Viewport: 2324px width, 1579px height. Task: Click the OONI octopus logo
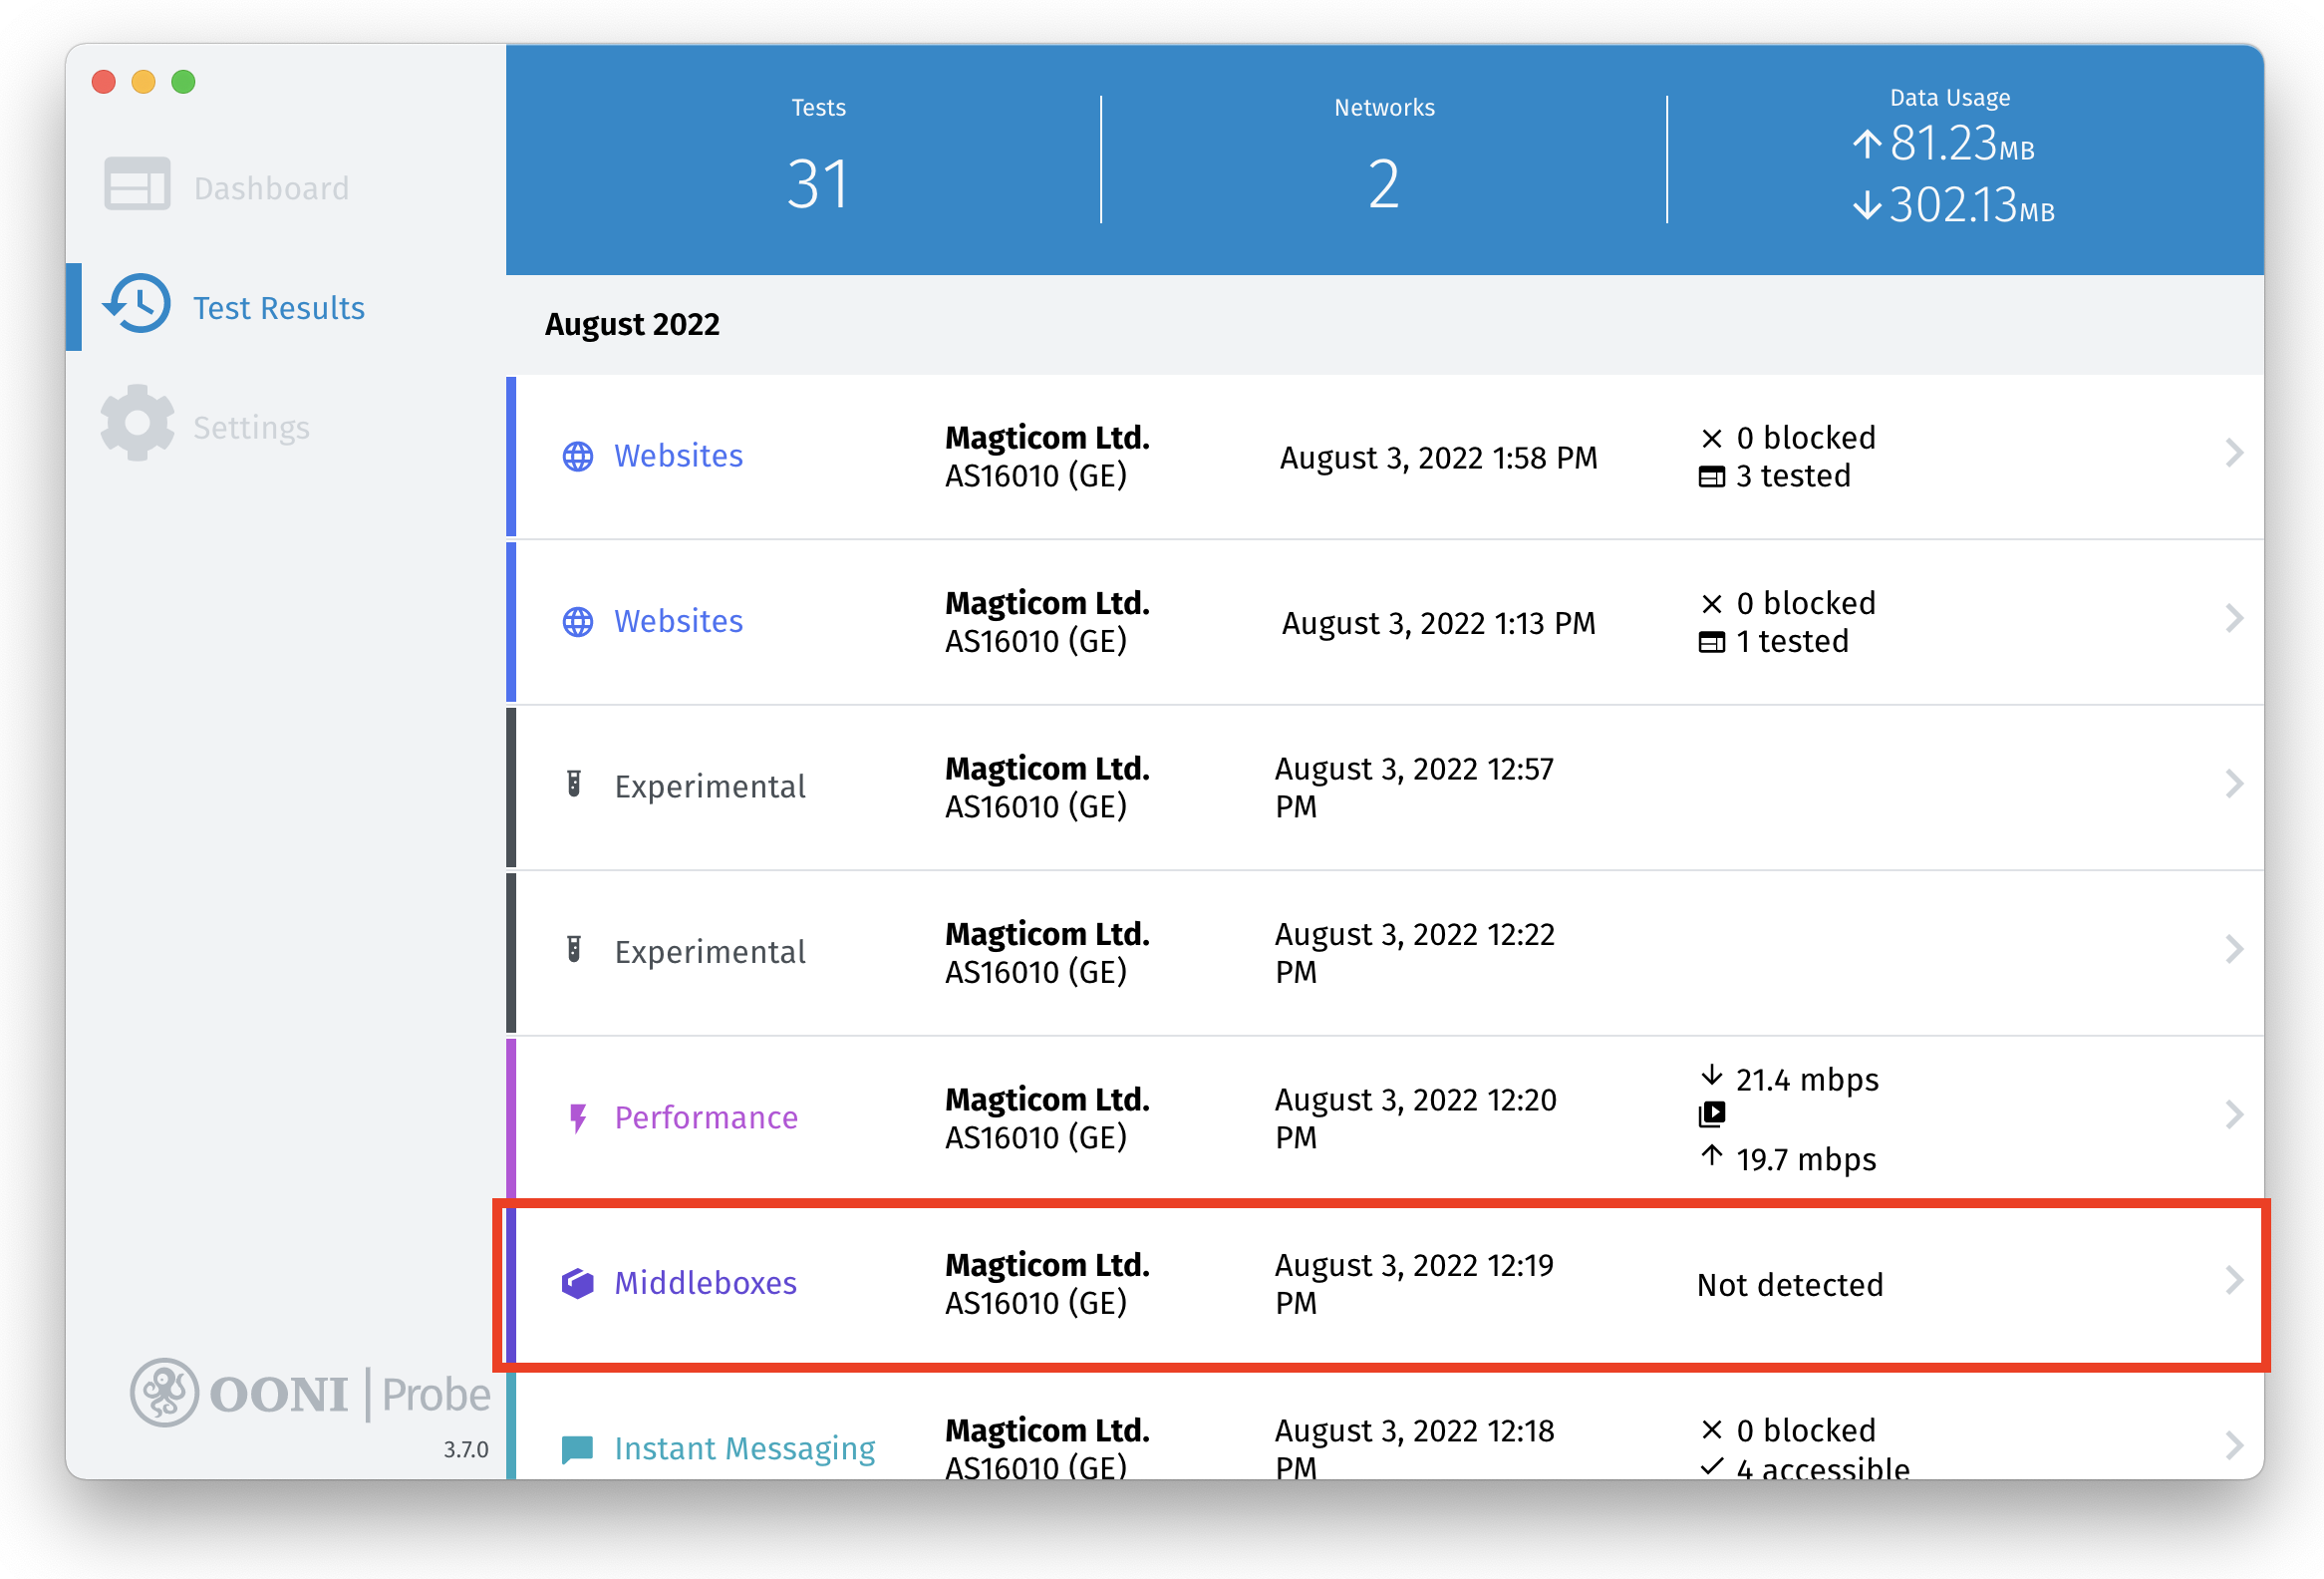[x=164, y=1391]
